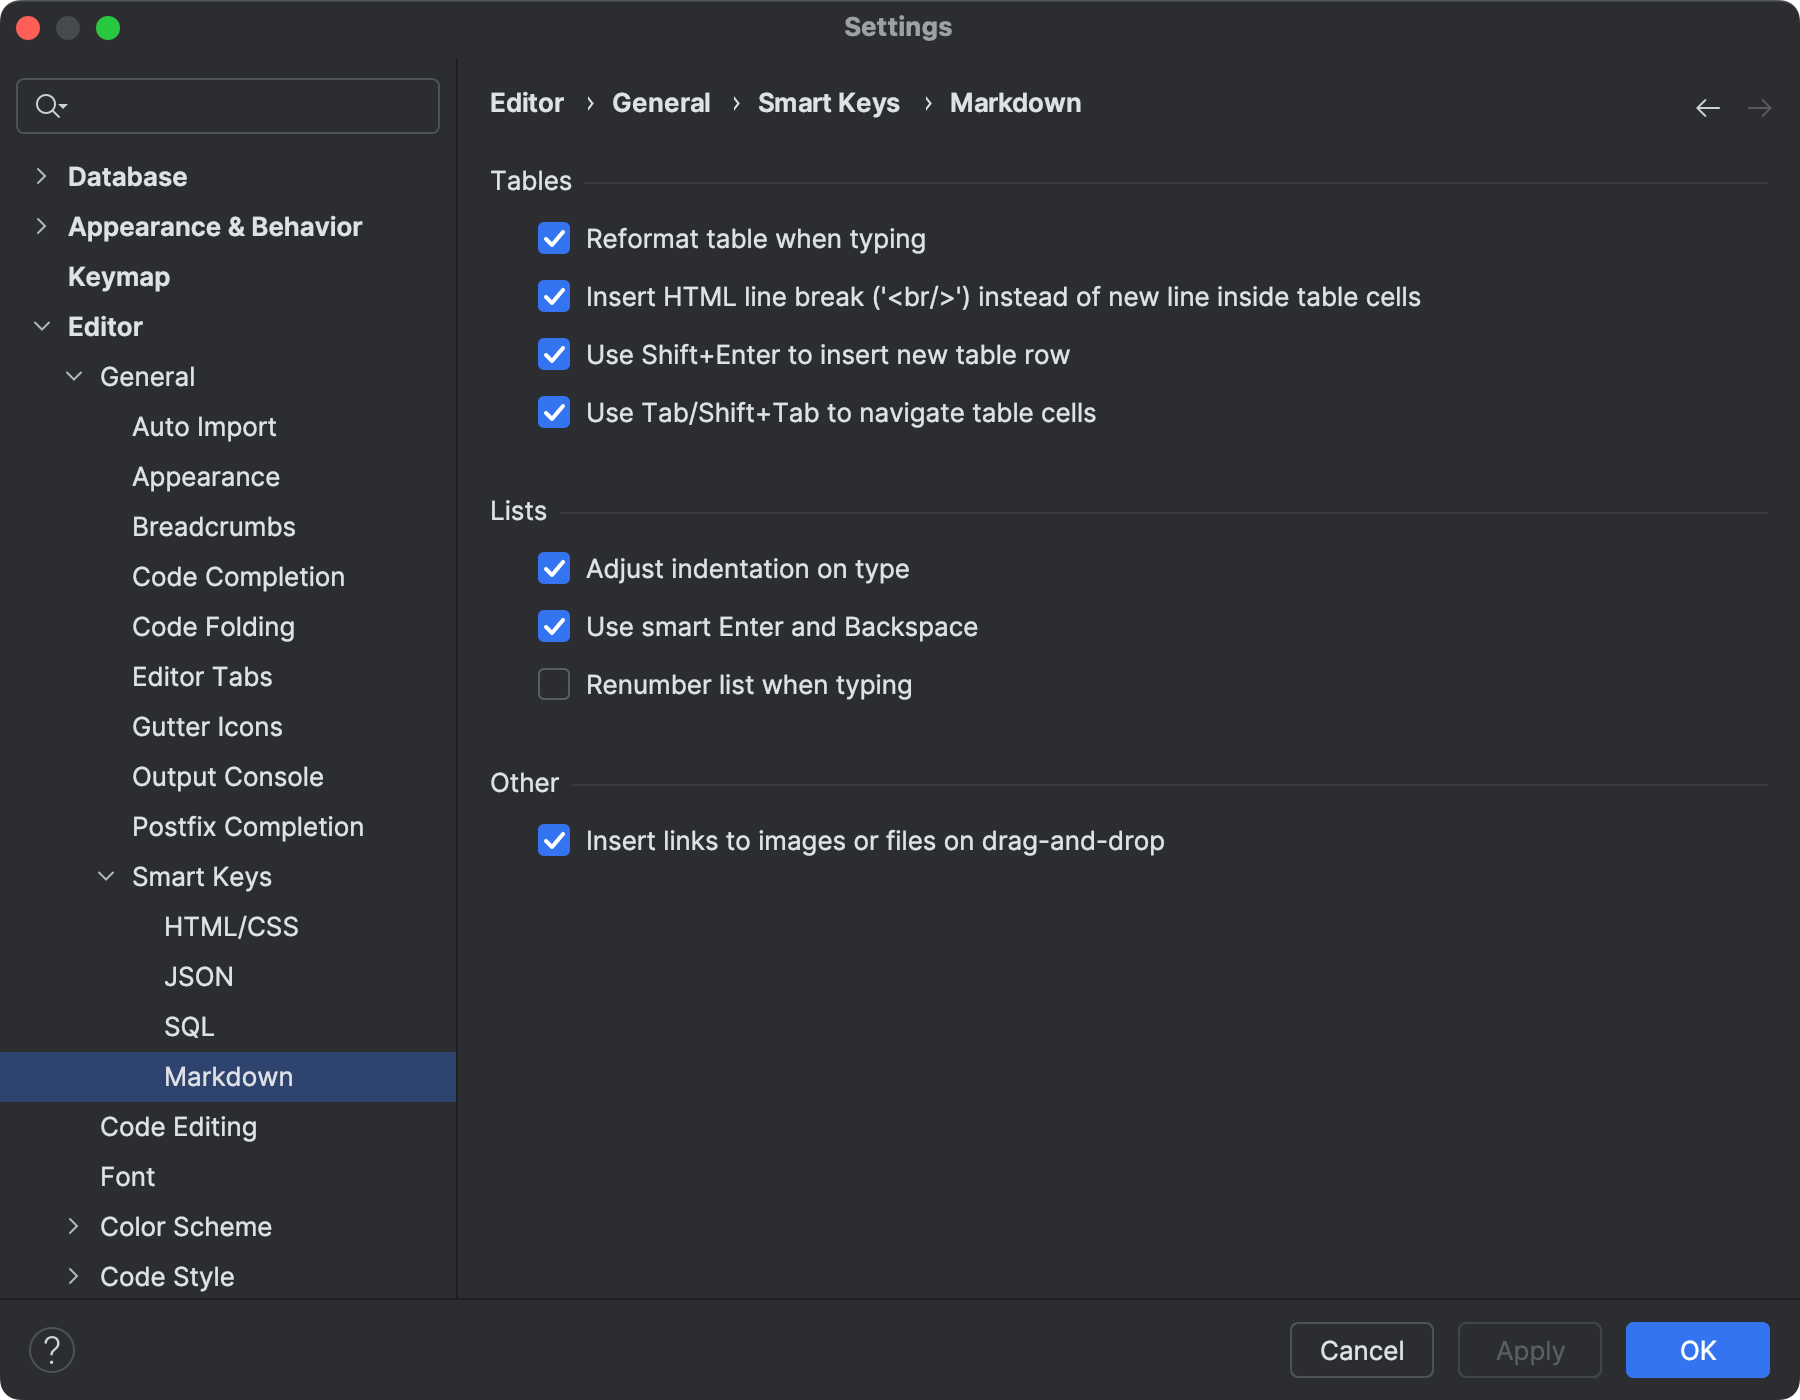Image resolution: width=1800 pixels, height=1400 pixels.
Task: Enable Renumber list when typing
Action: pos(554,685)
